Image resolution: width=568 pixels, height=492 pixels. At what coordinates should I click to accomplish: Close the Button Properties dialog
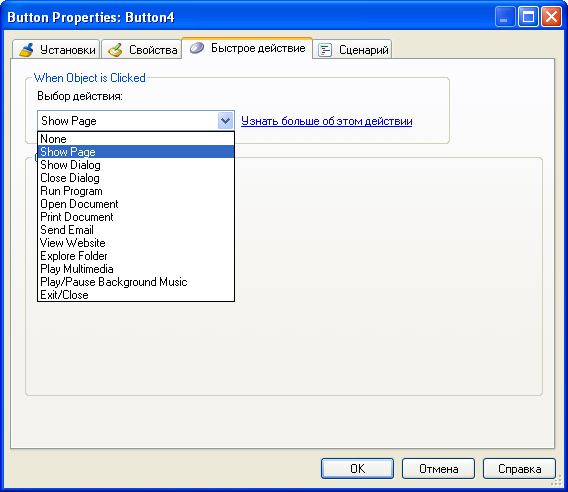pyautogui.click(x=551, y=17)
